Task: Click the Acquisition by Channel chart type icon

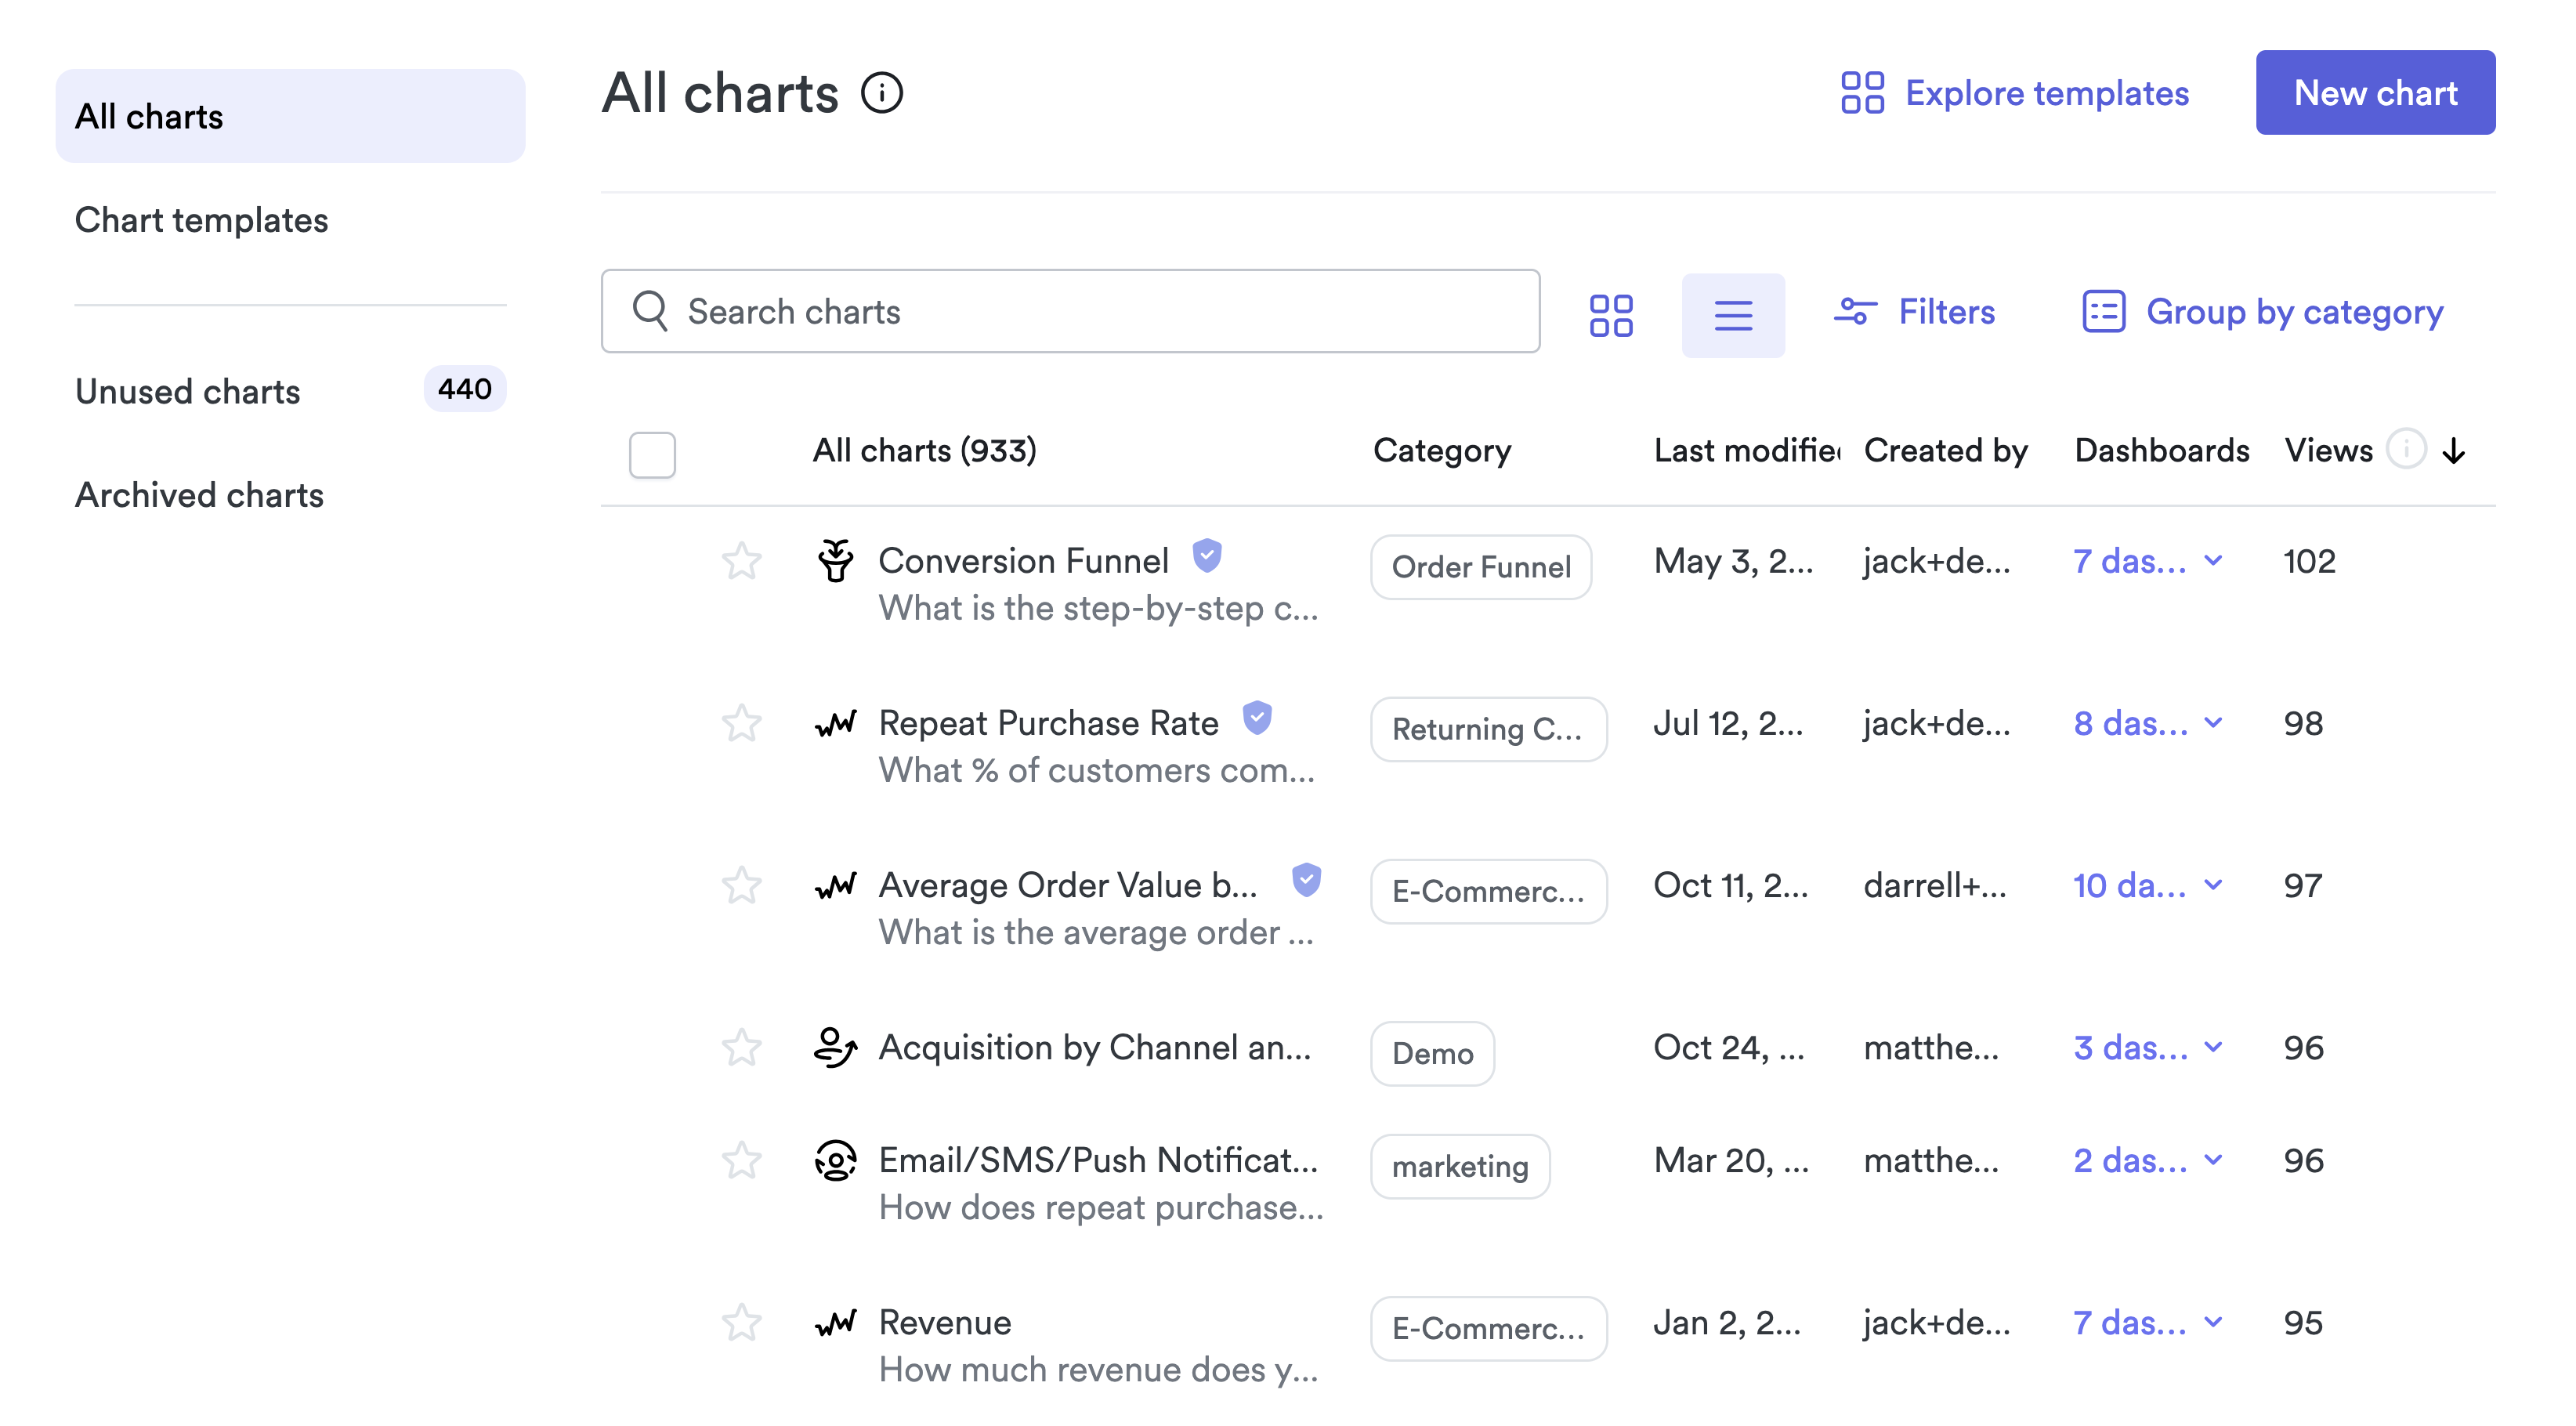Action: [x=835, y=1047]
